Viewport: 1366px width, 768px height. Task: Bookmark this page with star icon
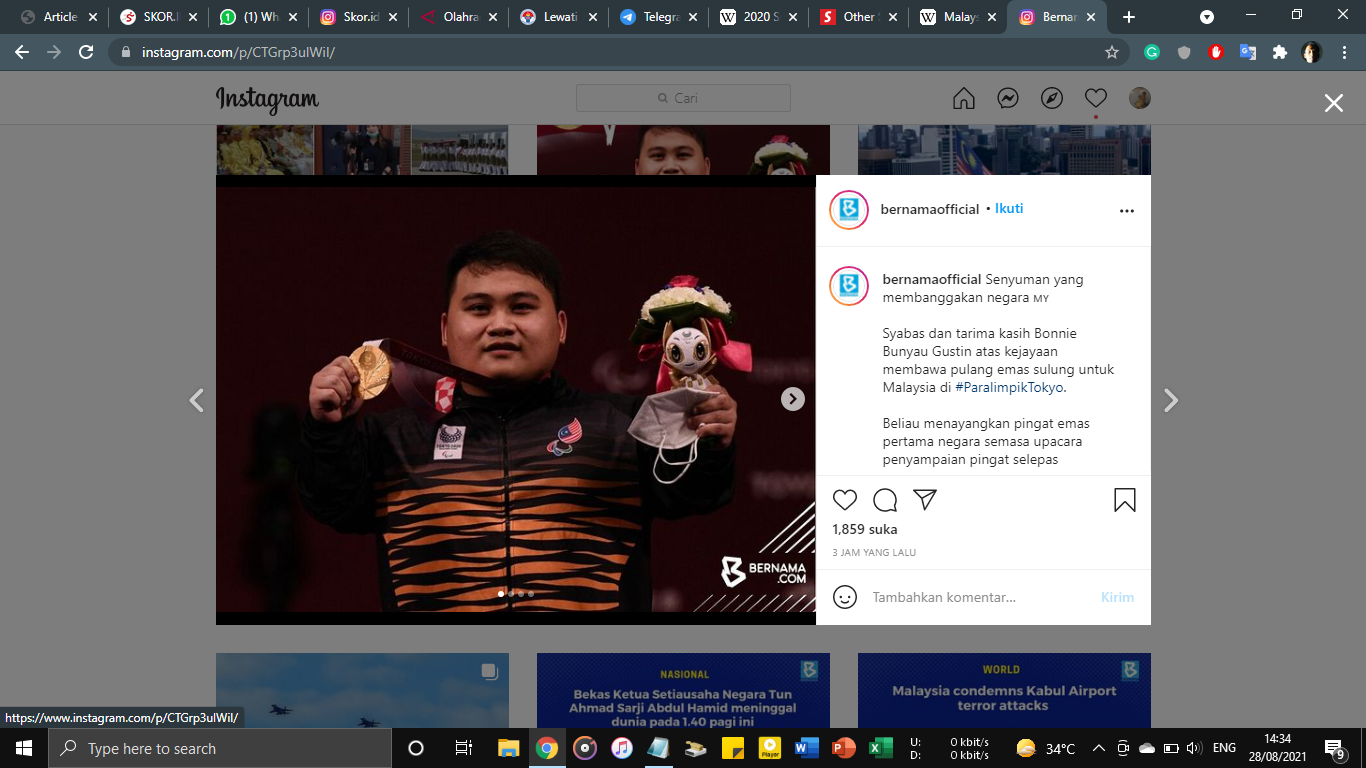[x=1111, y=52]
